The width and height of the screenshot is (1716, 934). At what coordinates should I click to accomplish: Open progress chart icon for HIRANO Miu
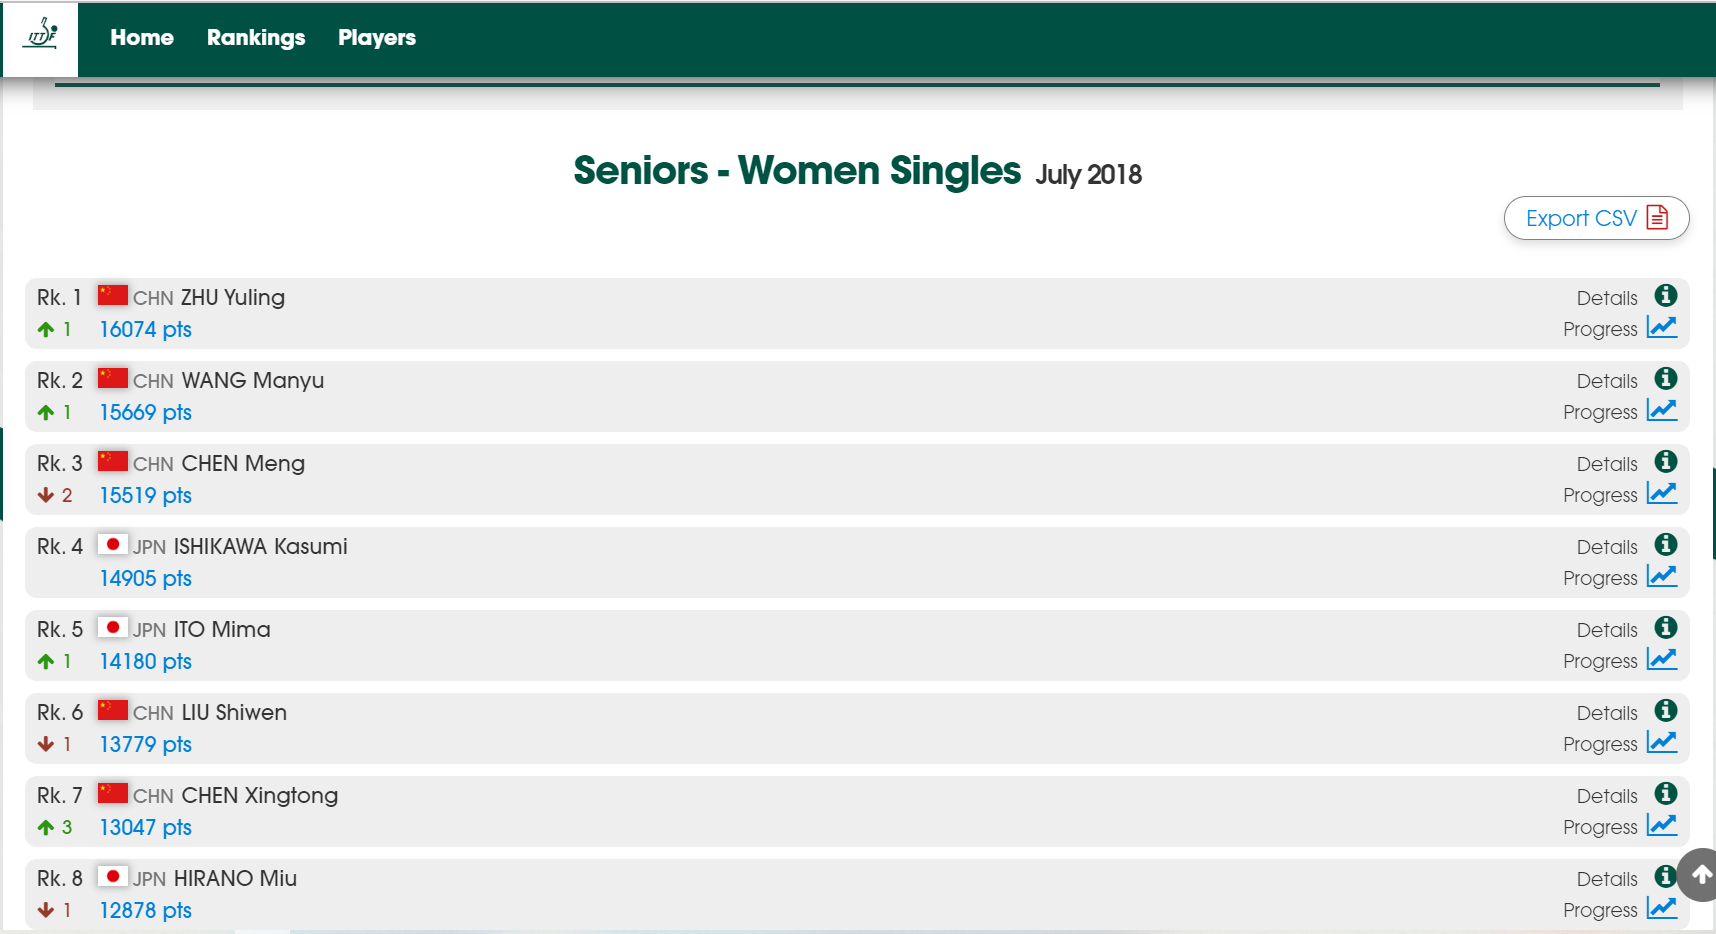(1661, 909)
